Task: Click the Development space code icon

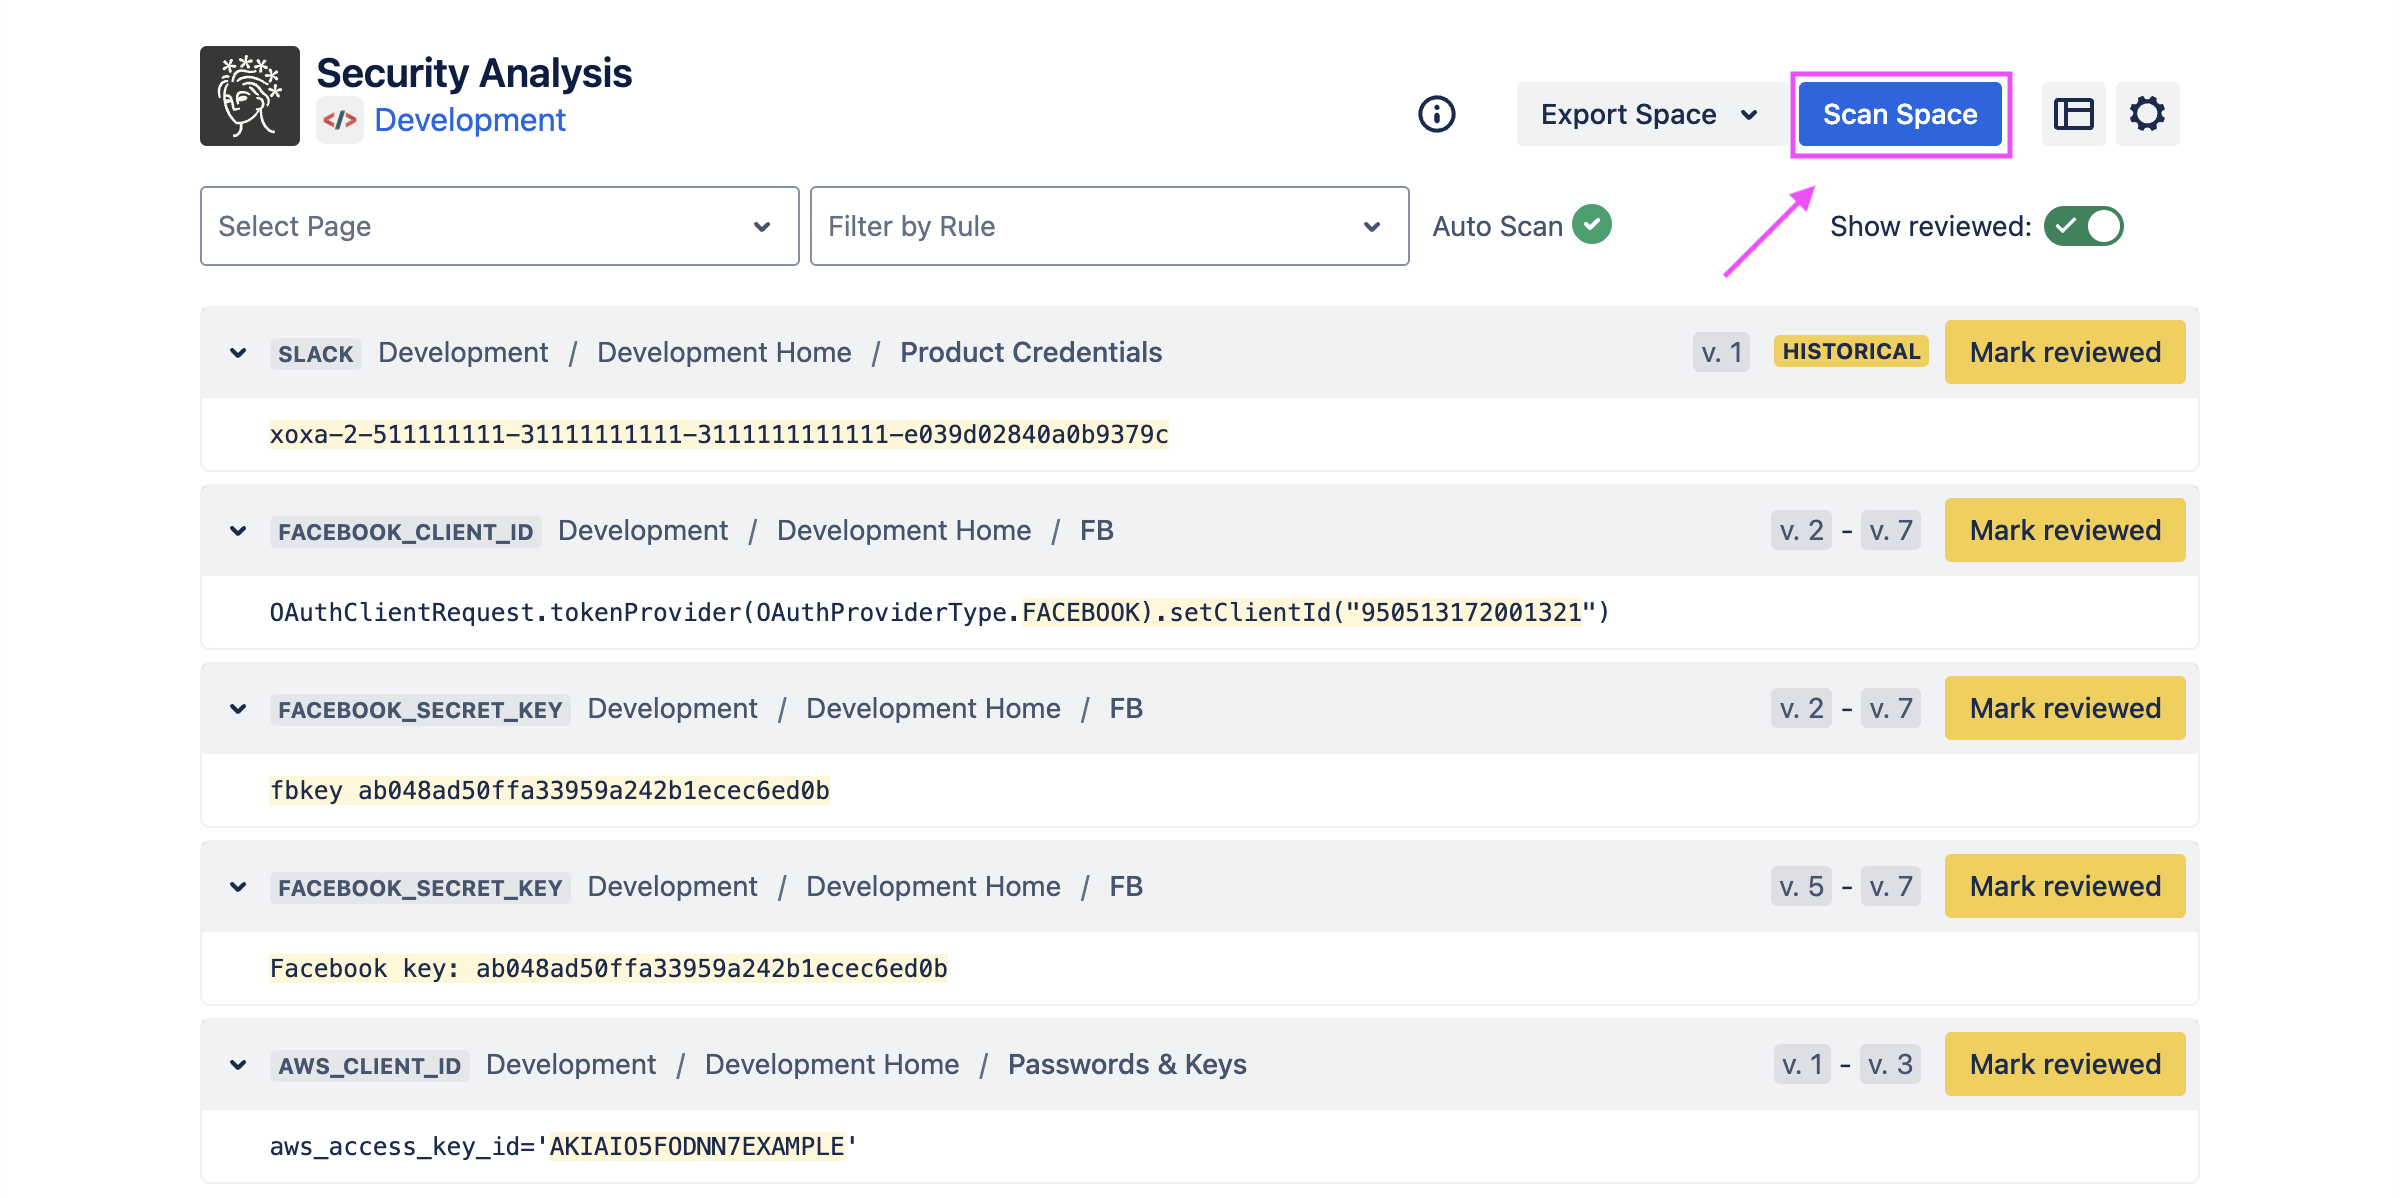Action: [340, 121]
